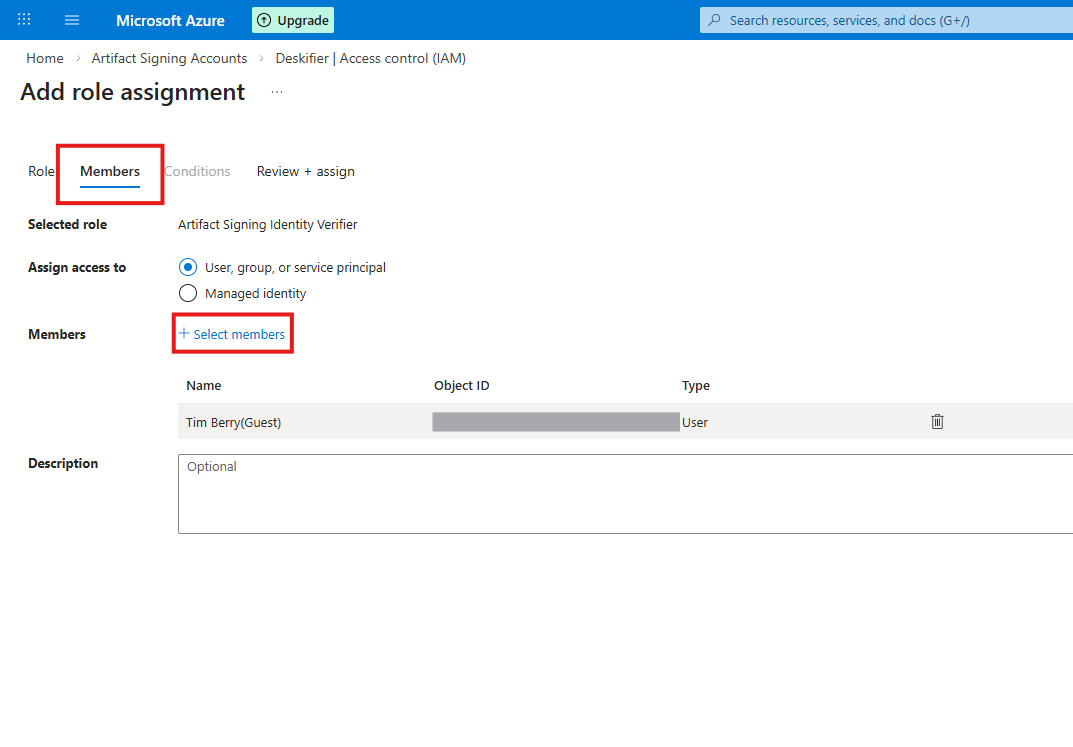Click the User type cell

(695, 422)
